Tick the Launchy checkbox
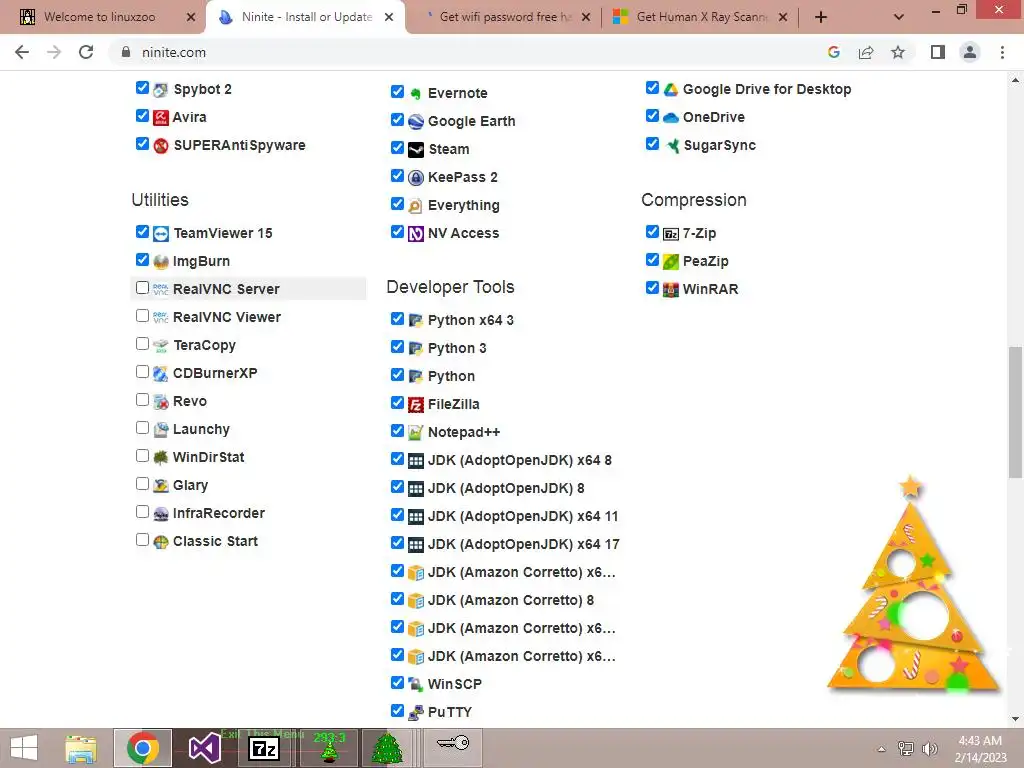The width and height of the screenshot is (1024, 768). pos(142,428)
